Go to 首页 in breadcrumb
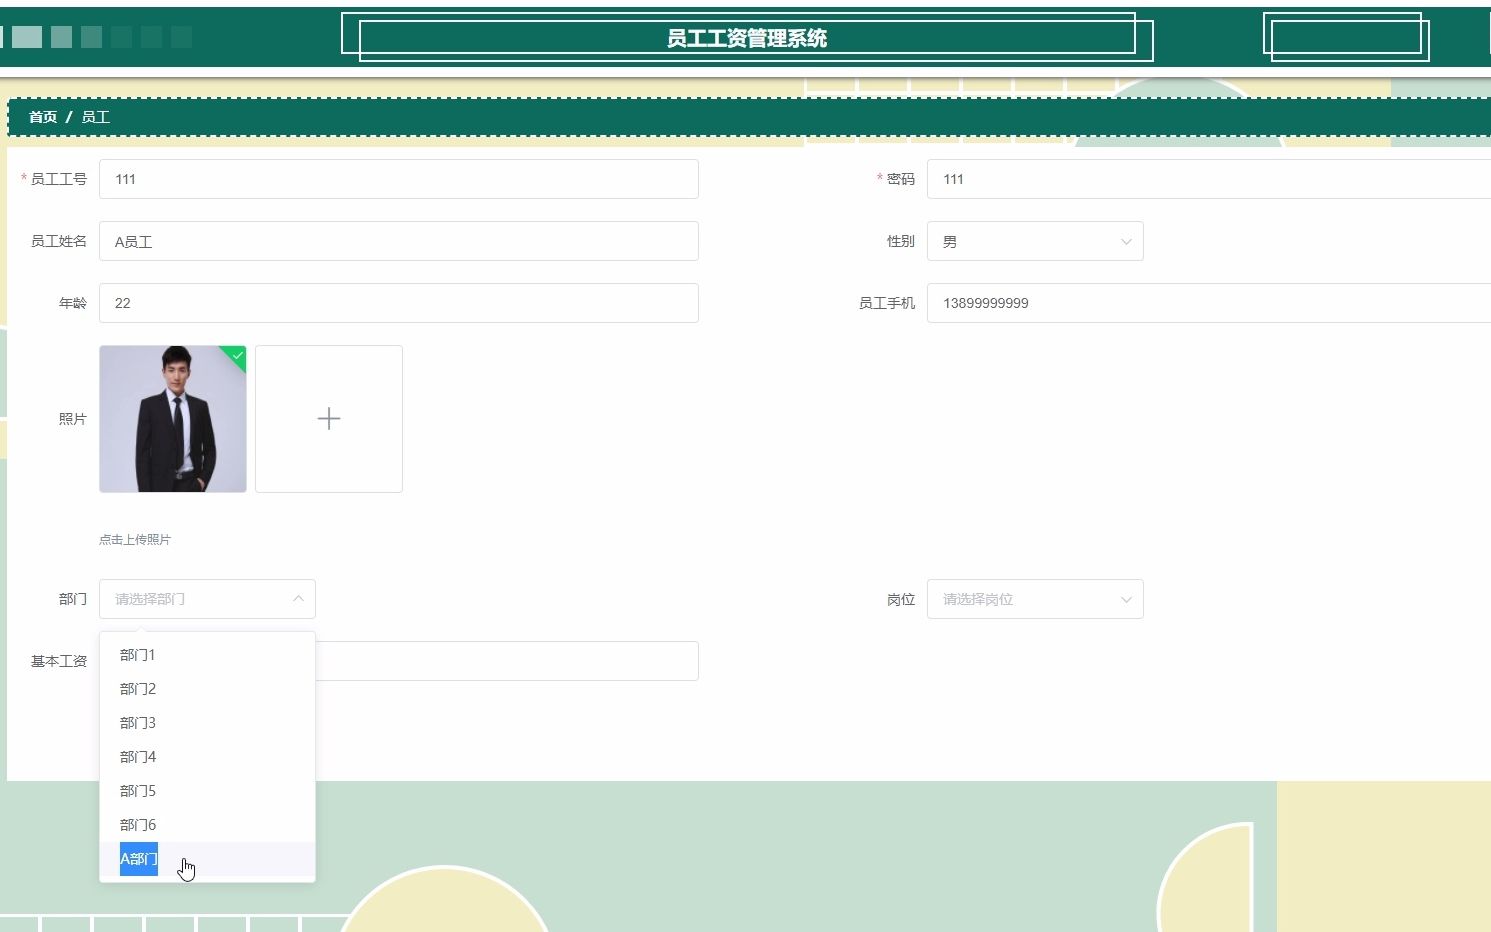The height and width of the screenshot is (932, 1491). tap(43, 117)
